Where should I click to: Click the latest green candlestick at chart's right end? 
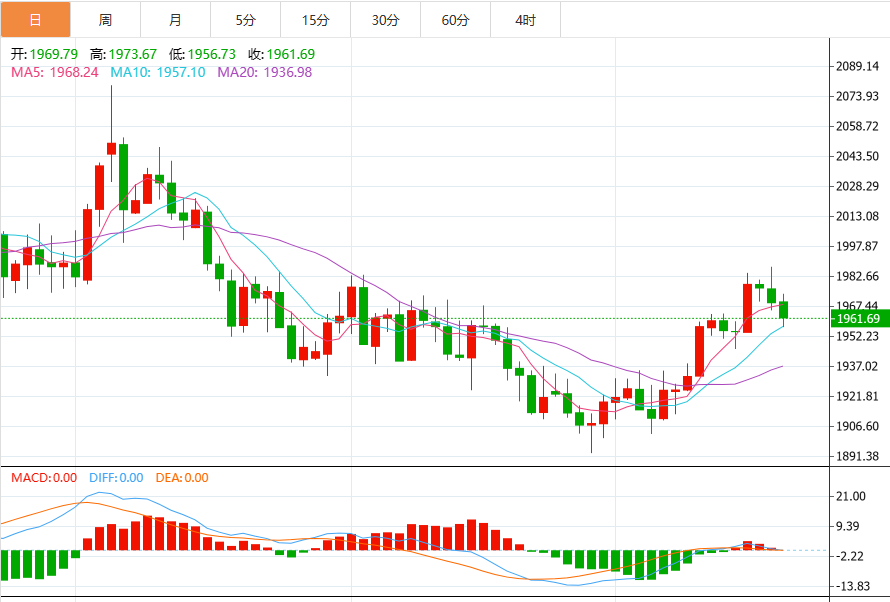[783, 310]
